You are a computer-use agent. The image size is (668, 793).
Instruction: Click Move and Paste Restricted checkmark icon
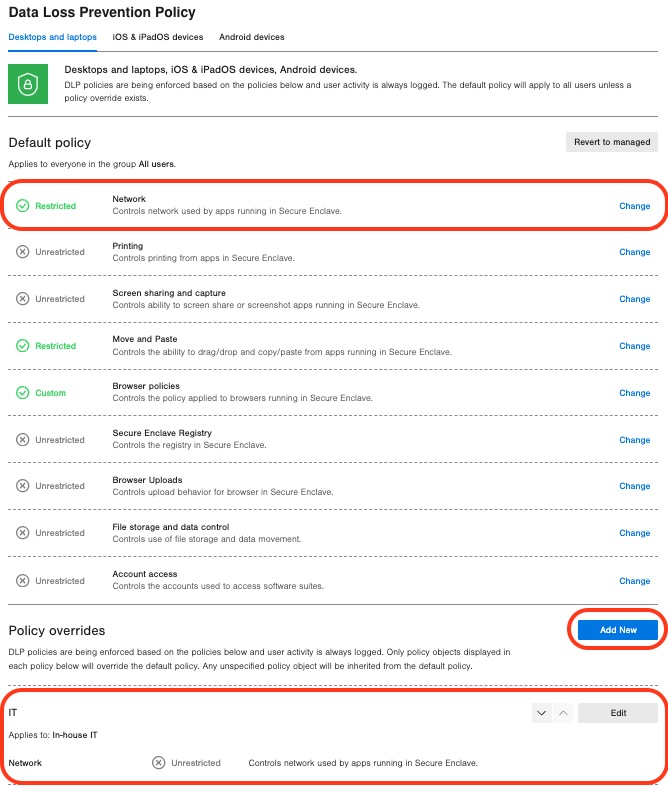22,346
